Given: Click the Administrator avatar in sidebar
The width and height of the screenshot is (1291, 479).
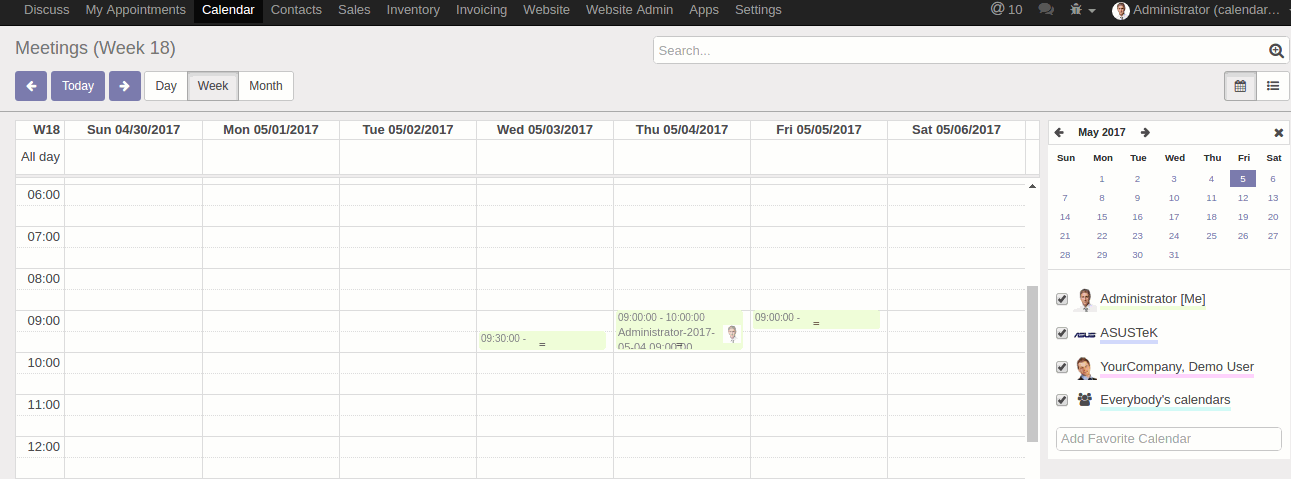Looking at the screenshot, I should (1085, 299).
